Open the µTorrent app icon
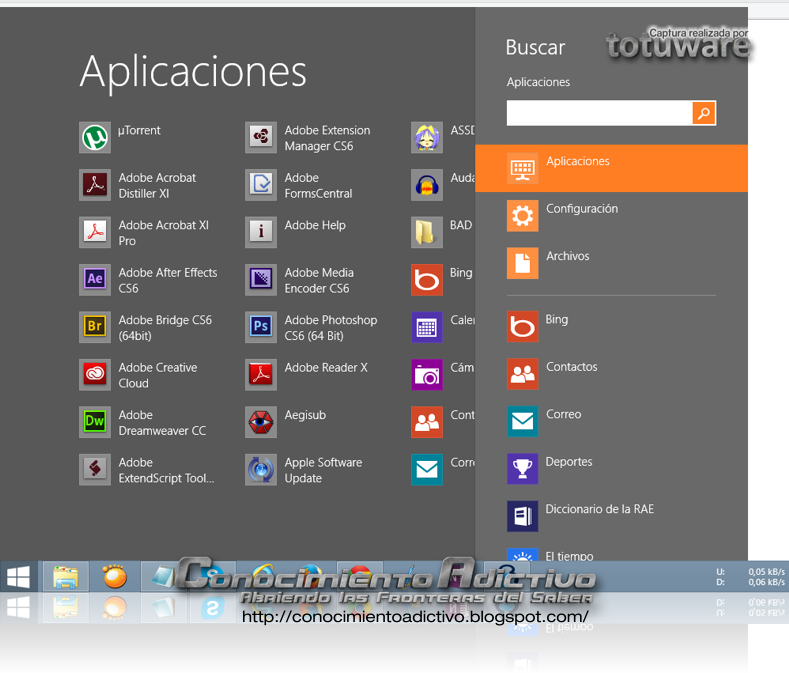 95,137
